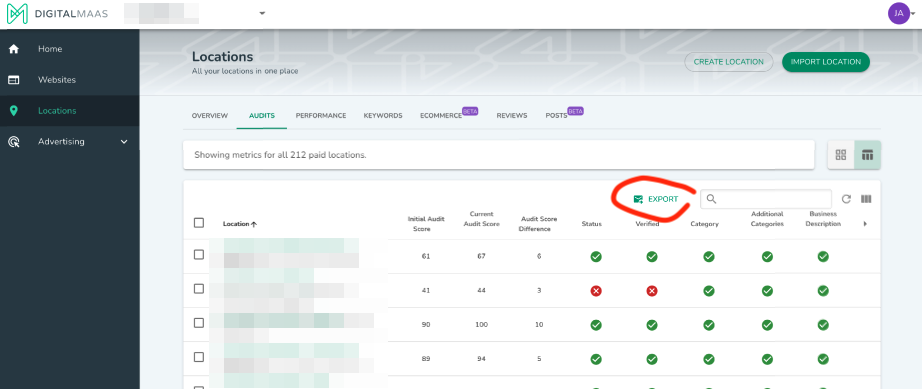Click in the table search field
This screenshot has height=389, width=922.
[x=766, y=199]
